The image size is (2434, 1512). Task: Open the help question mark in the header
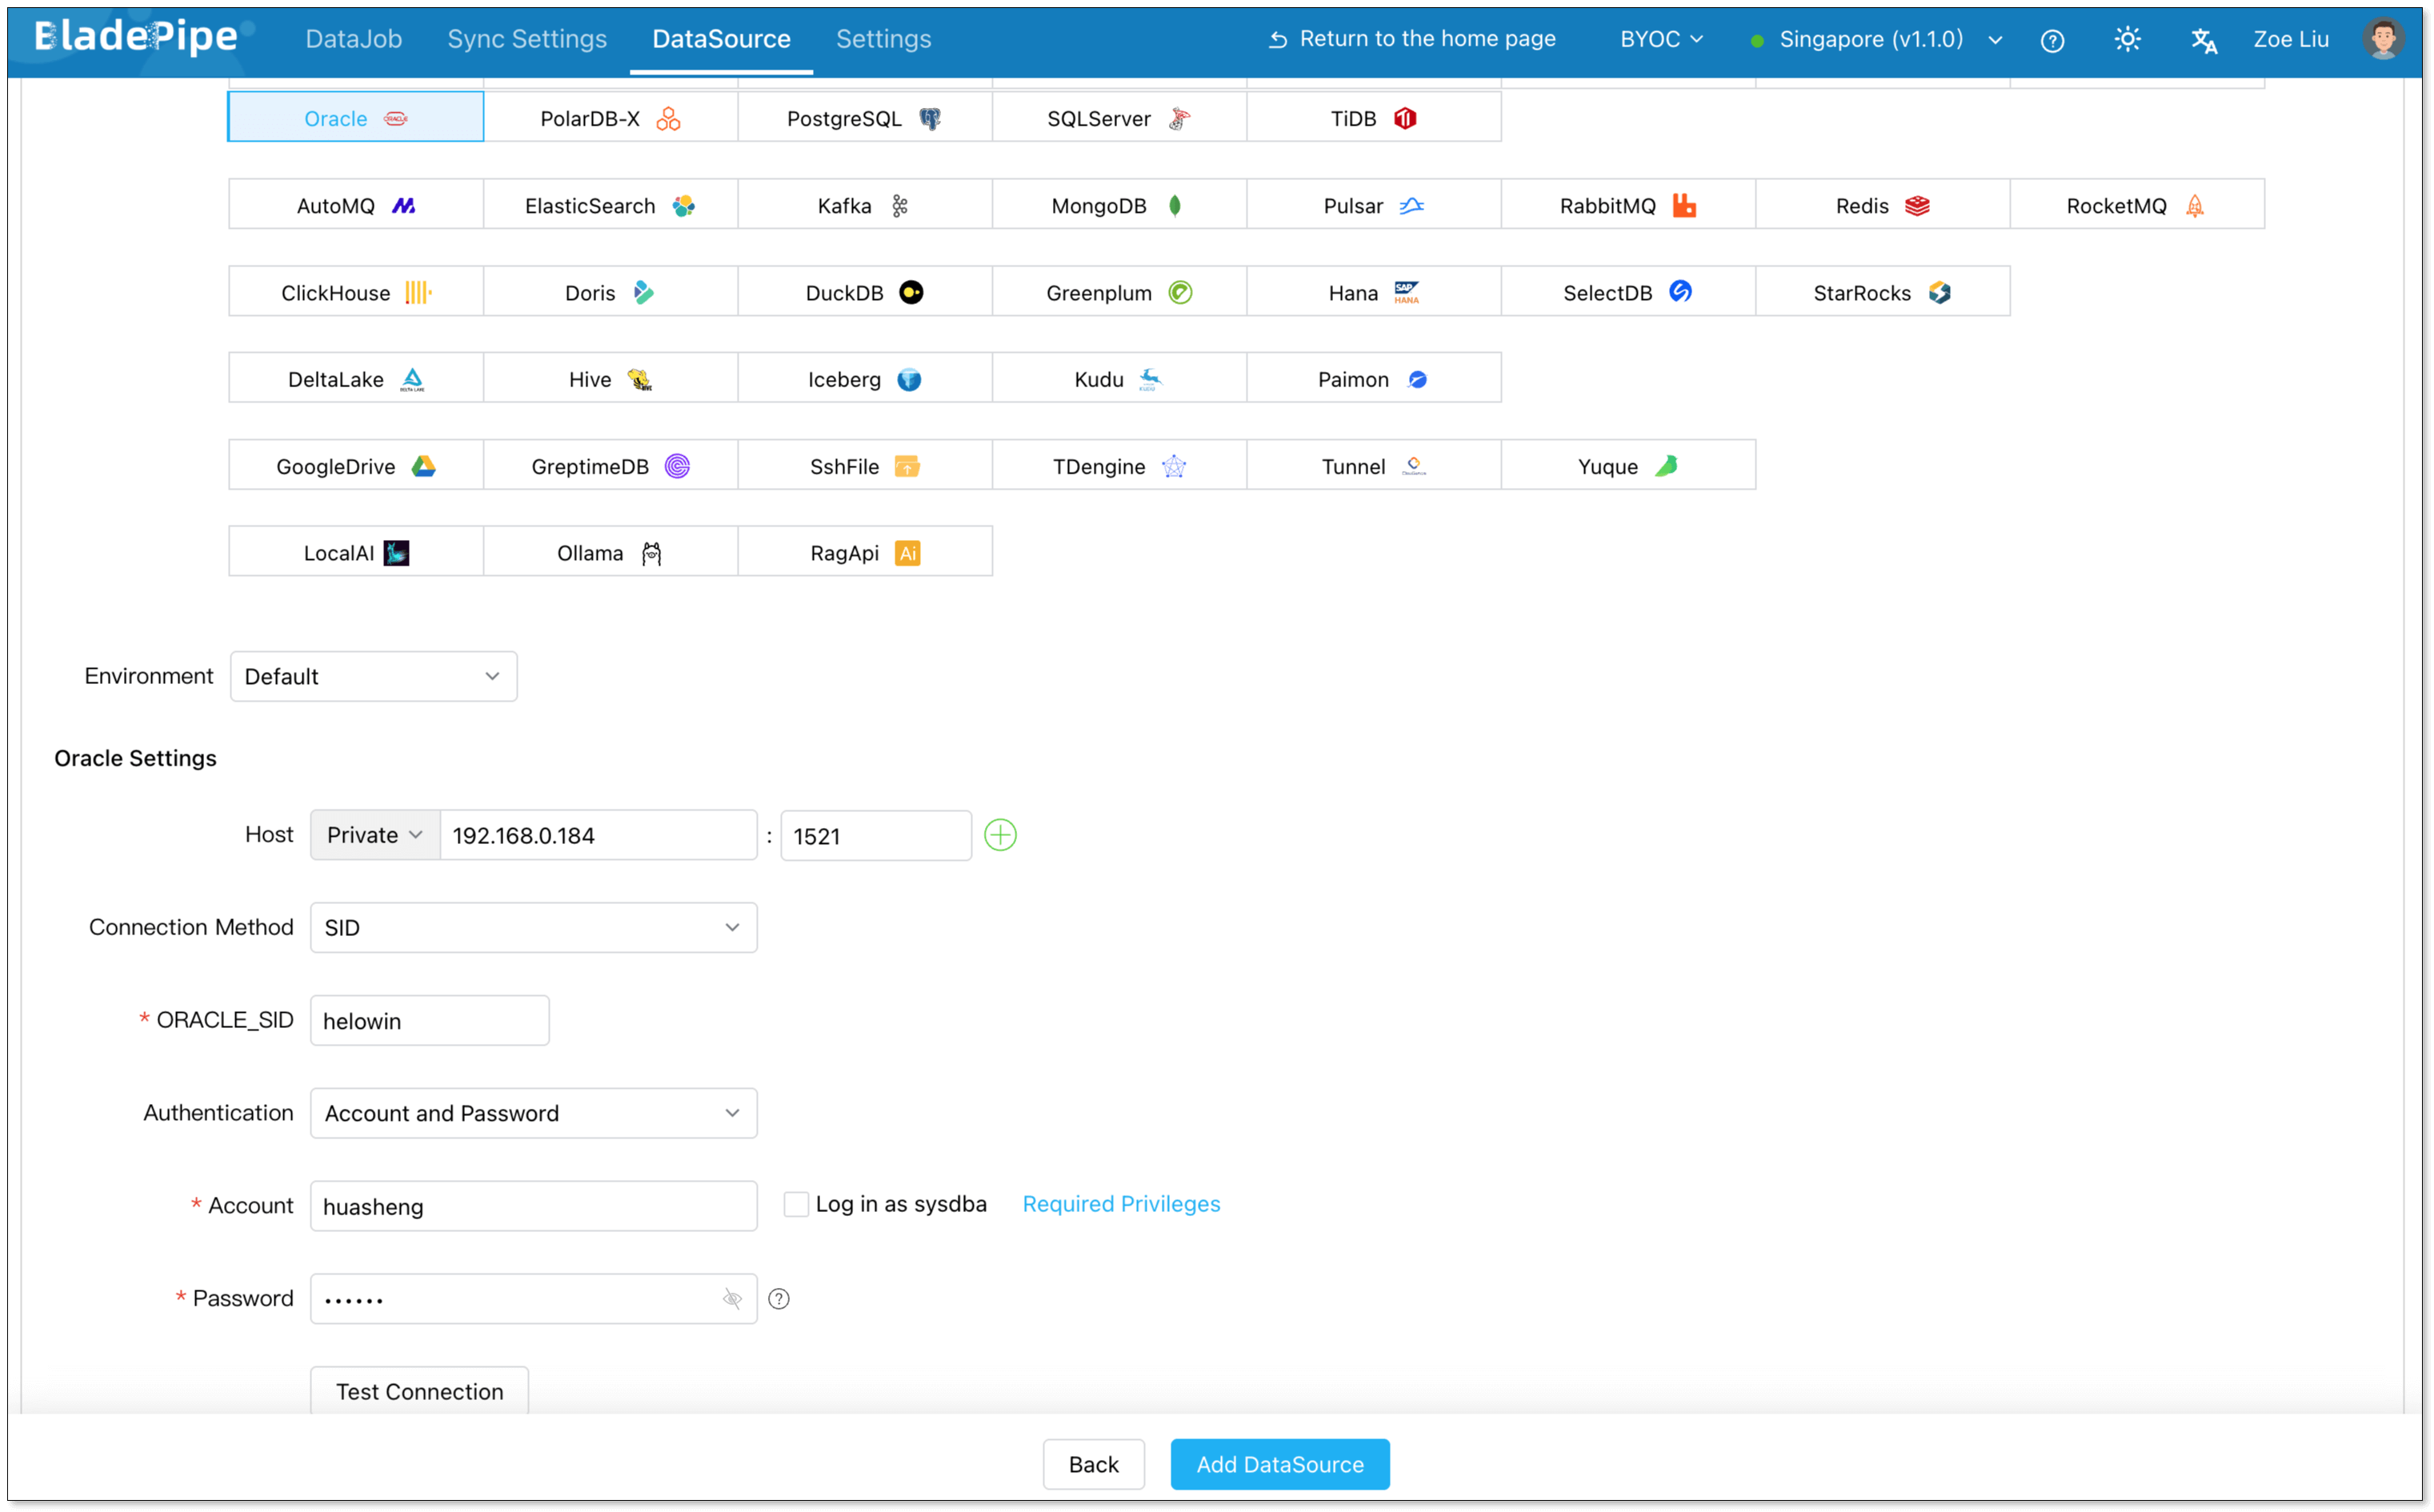click(x=2052, y=40)
